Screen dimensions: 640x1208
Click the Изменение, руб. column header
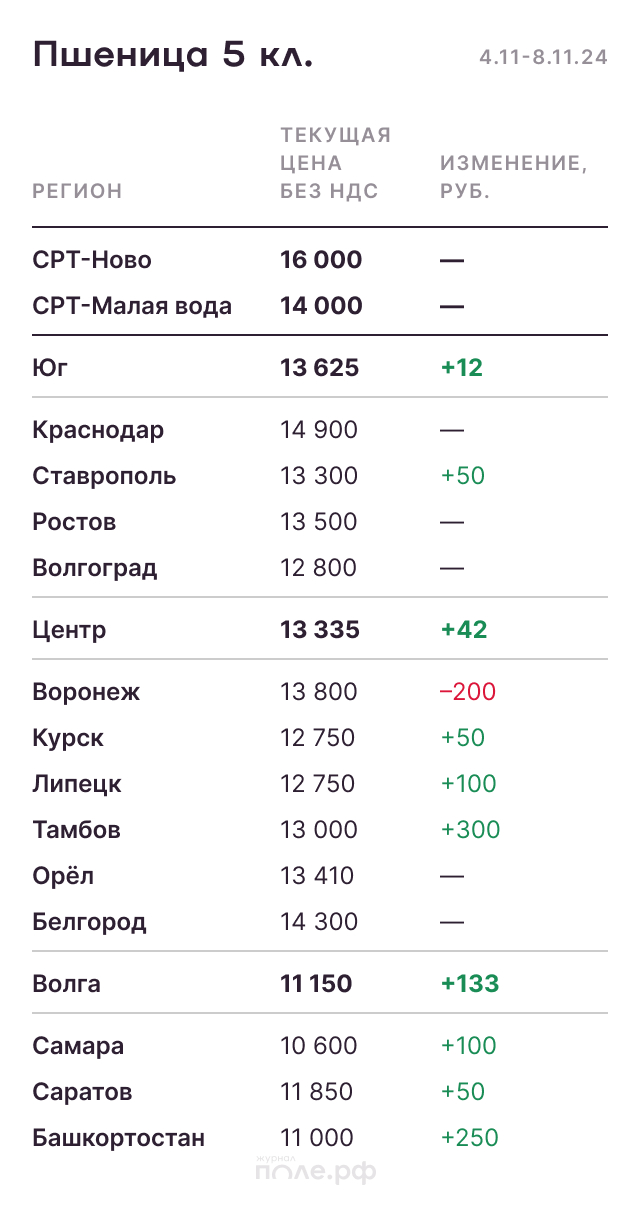[514, 177]
